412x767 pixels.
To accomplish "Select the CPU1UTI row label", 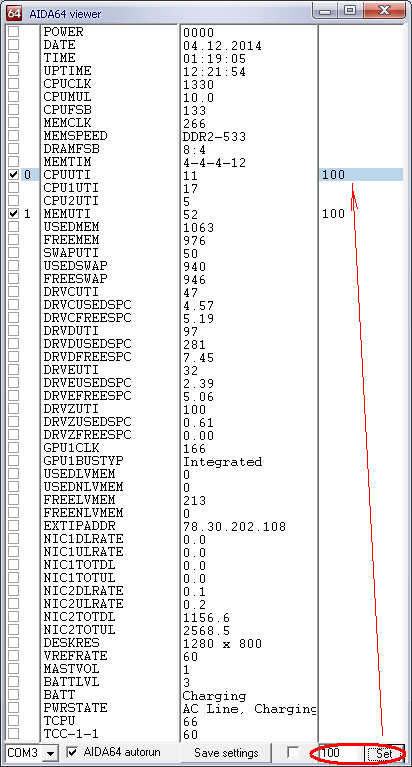I will pos(71,188).
